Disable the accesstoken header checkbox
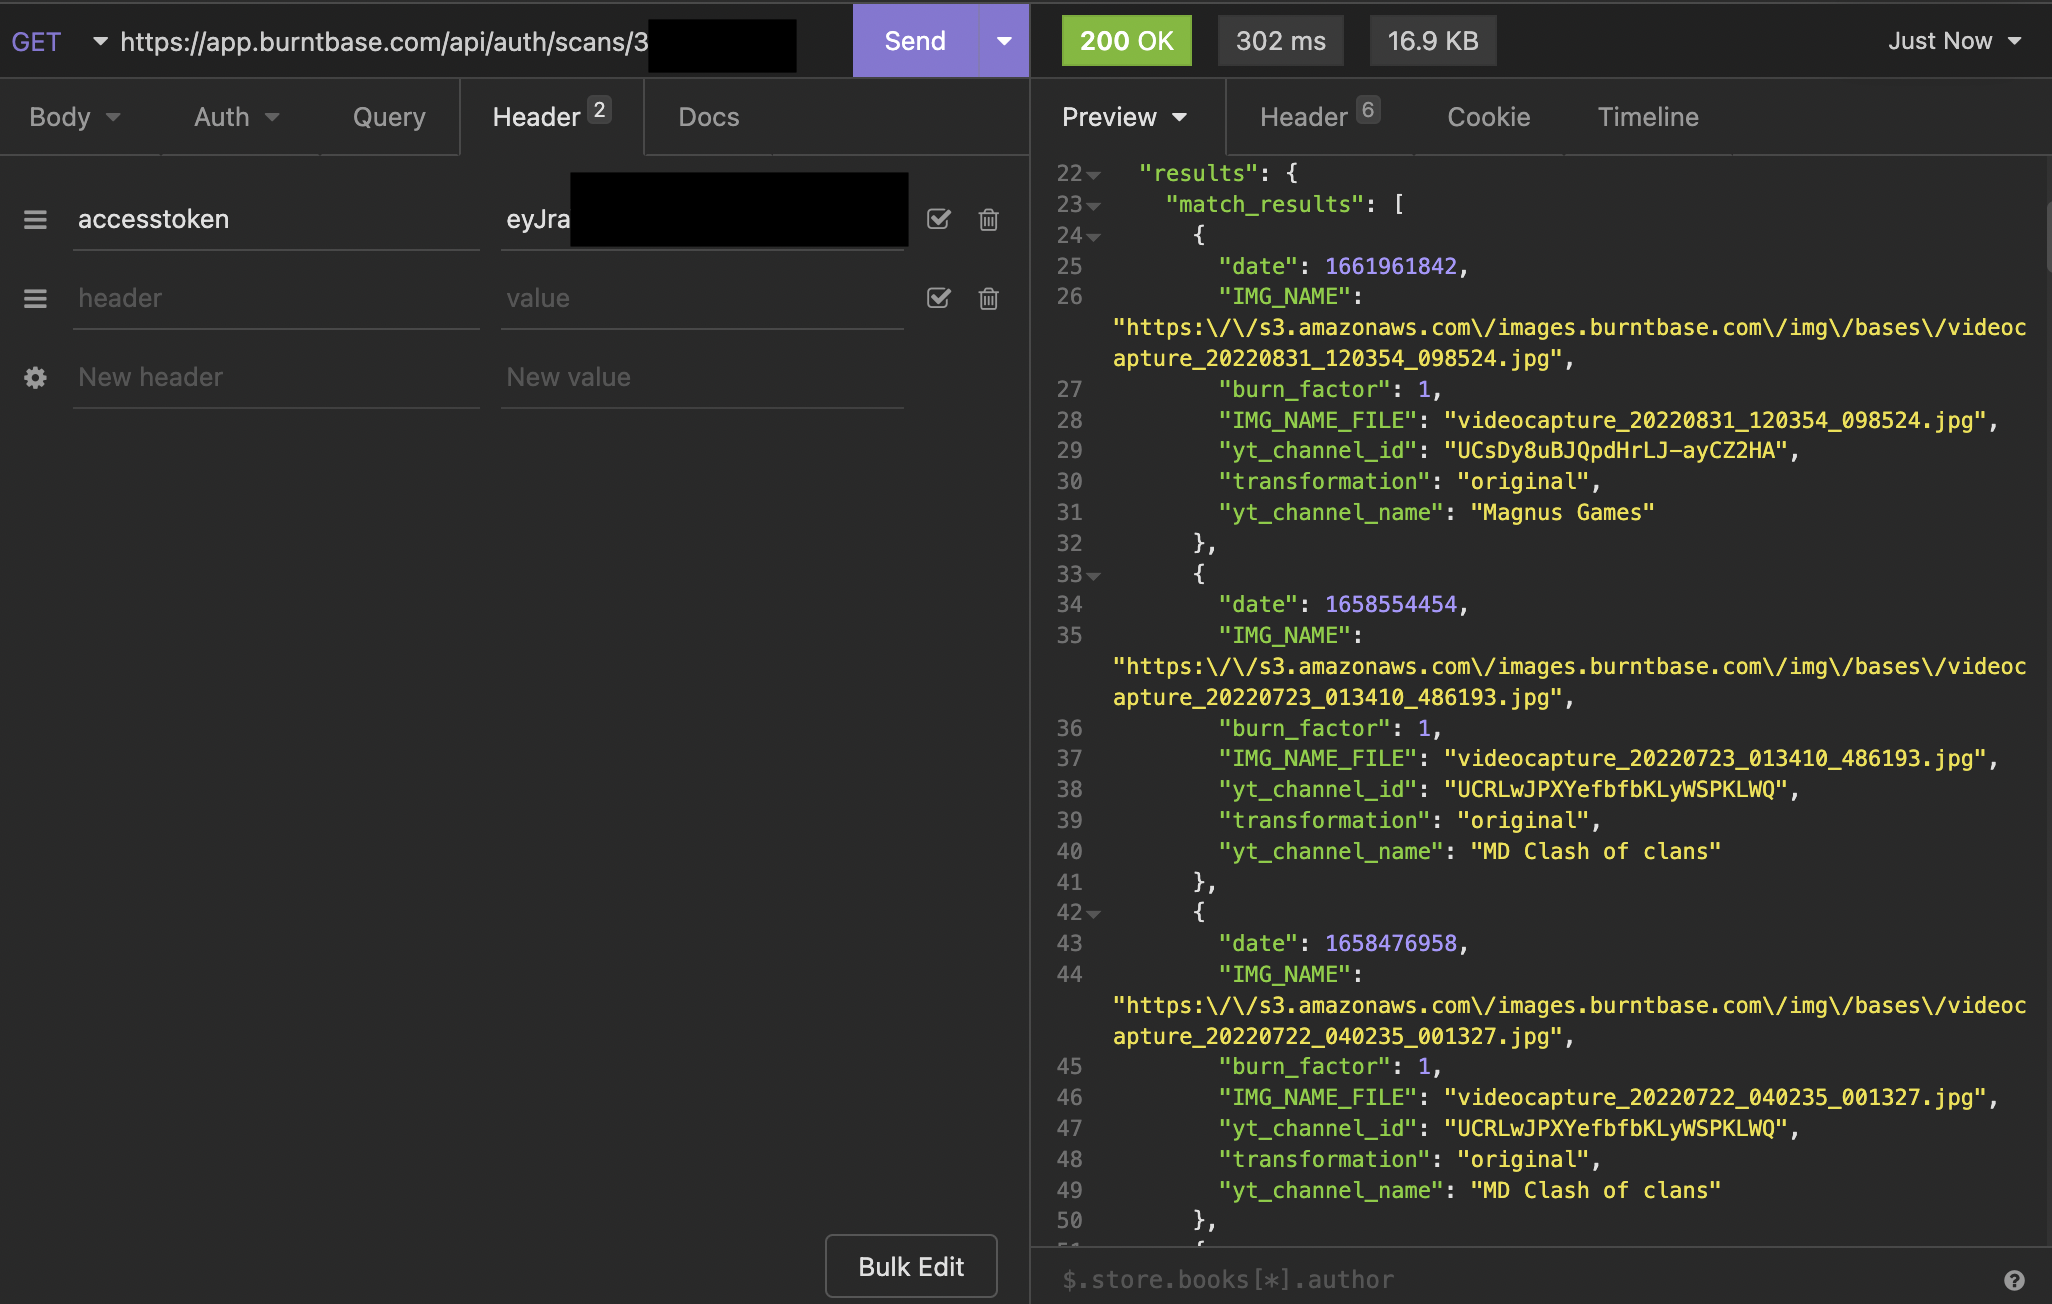Image resolution: width=2052 pixels, height=1304 pixels. click(x=938, y=220)
